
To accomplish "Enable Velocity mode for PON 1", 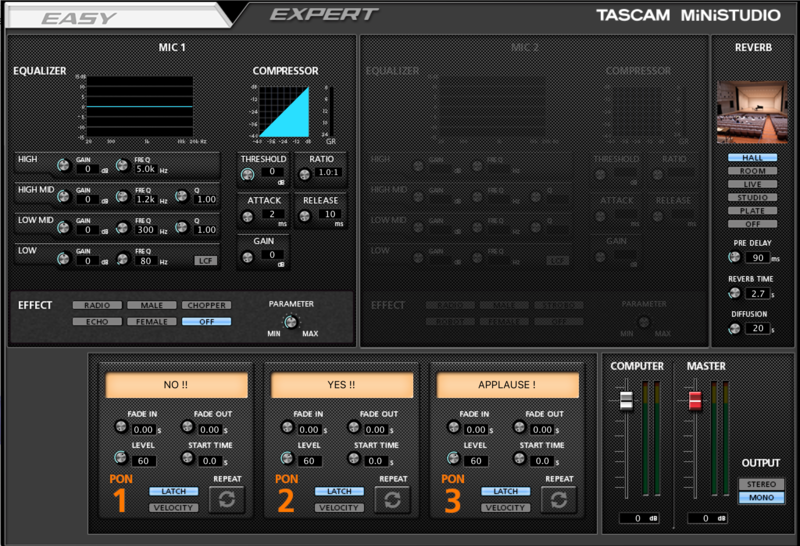I will click(x=173, y=508).
